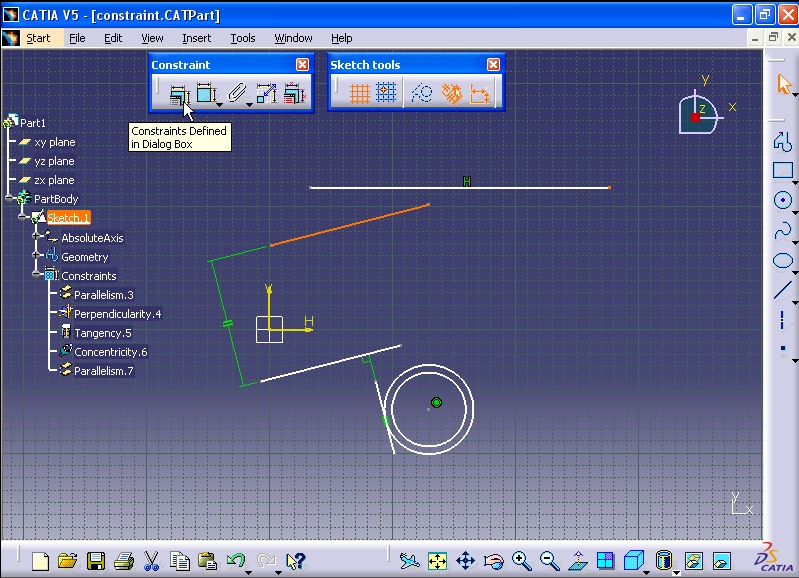Select Concentricity.6 constraint
This screenshot has height=578, width=799.
(x=111, y=352)
